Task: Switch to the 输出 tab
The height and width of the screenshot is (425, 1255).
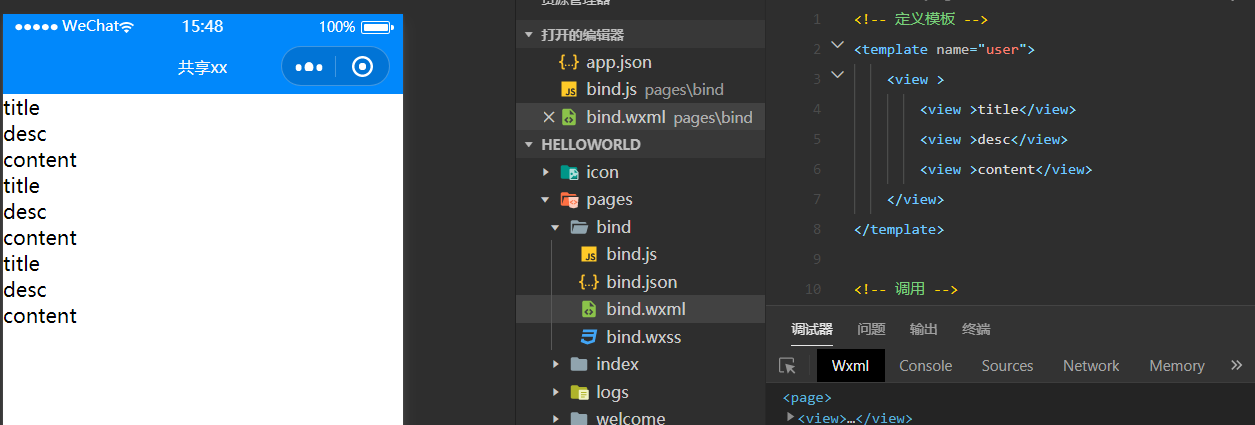Action: 924,329
